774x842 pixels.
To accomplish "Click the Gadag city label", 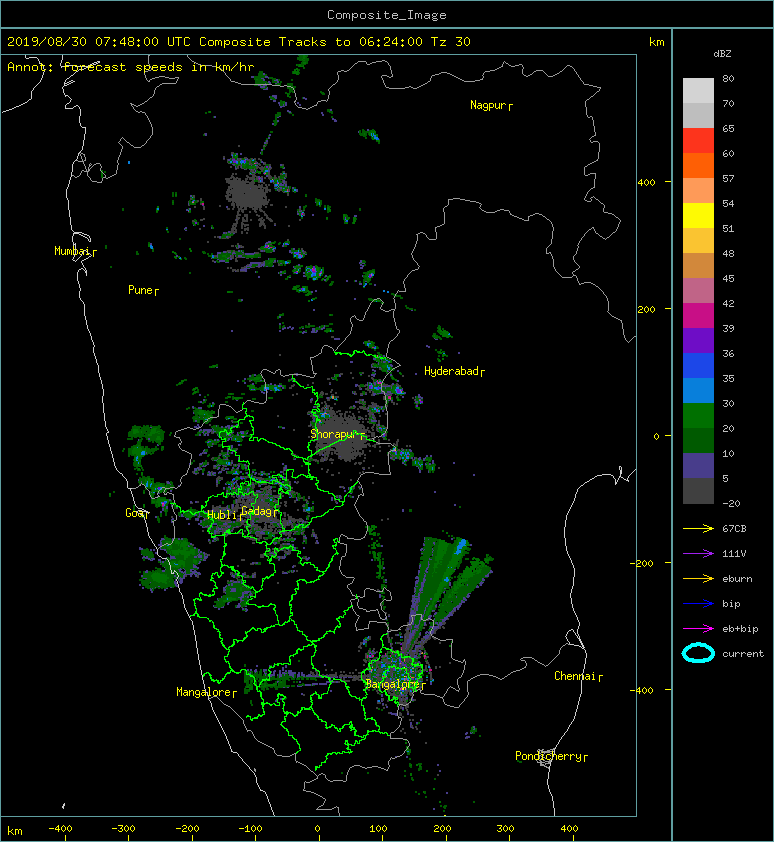I will pos(258,511).
